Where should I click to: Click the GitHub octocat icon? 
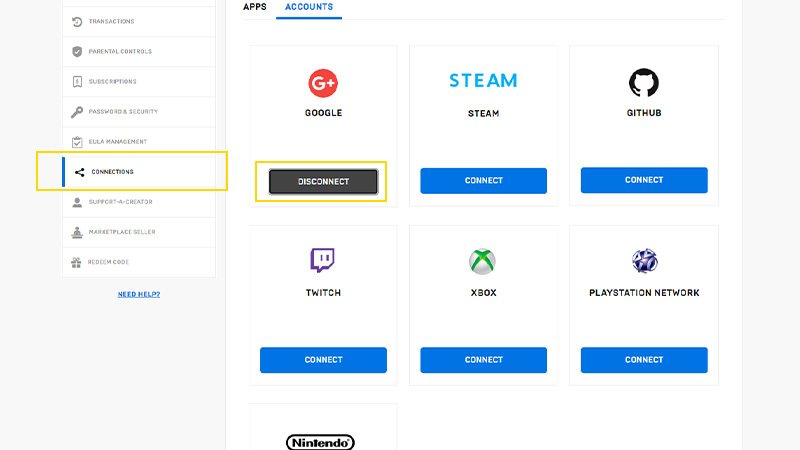pos(644,82)
